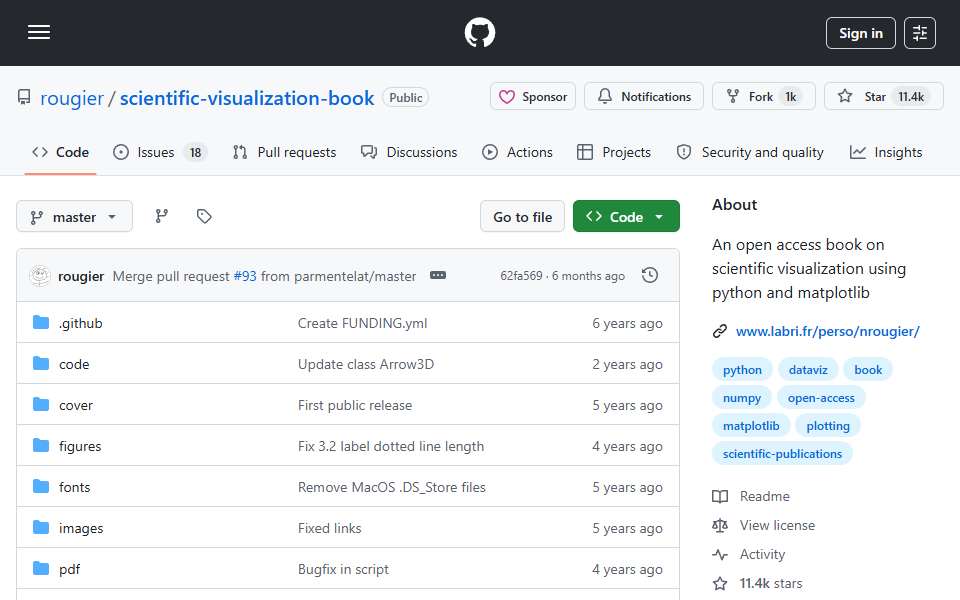Open the Discussions tab

coord(409,152)
